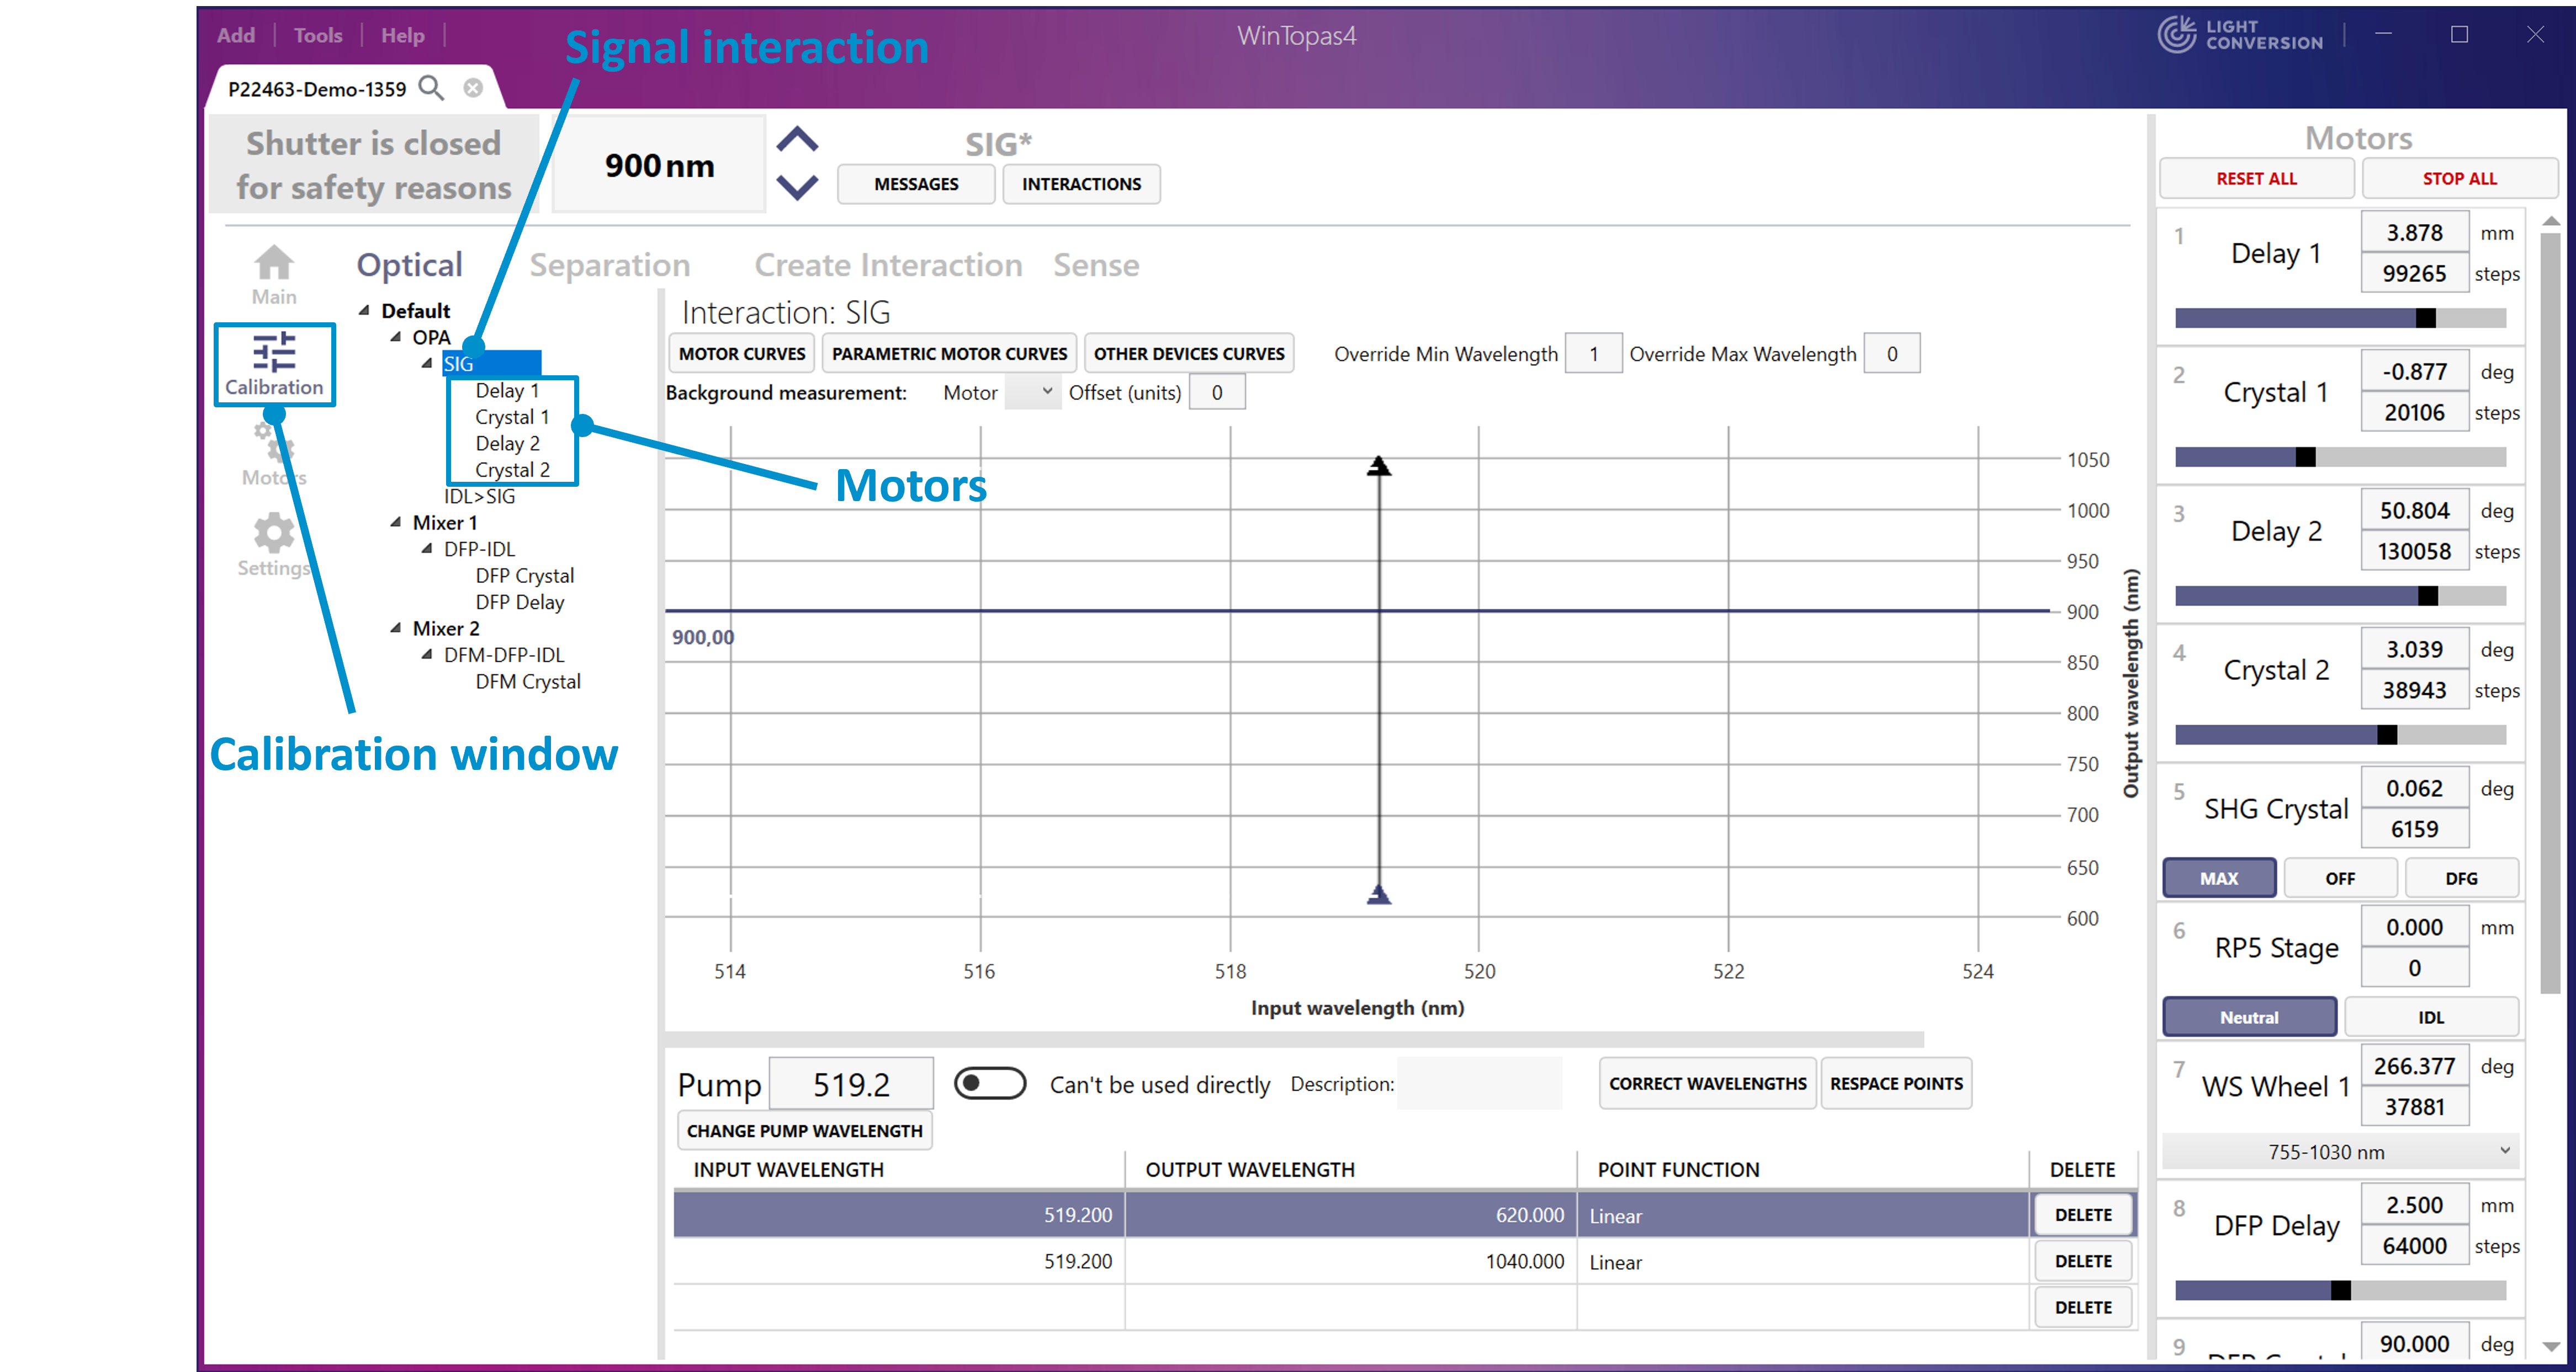Select Crystal 2 under SIG in tree
The image size is (2576, 1372).
(512, 469)
